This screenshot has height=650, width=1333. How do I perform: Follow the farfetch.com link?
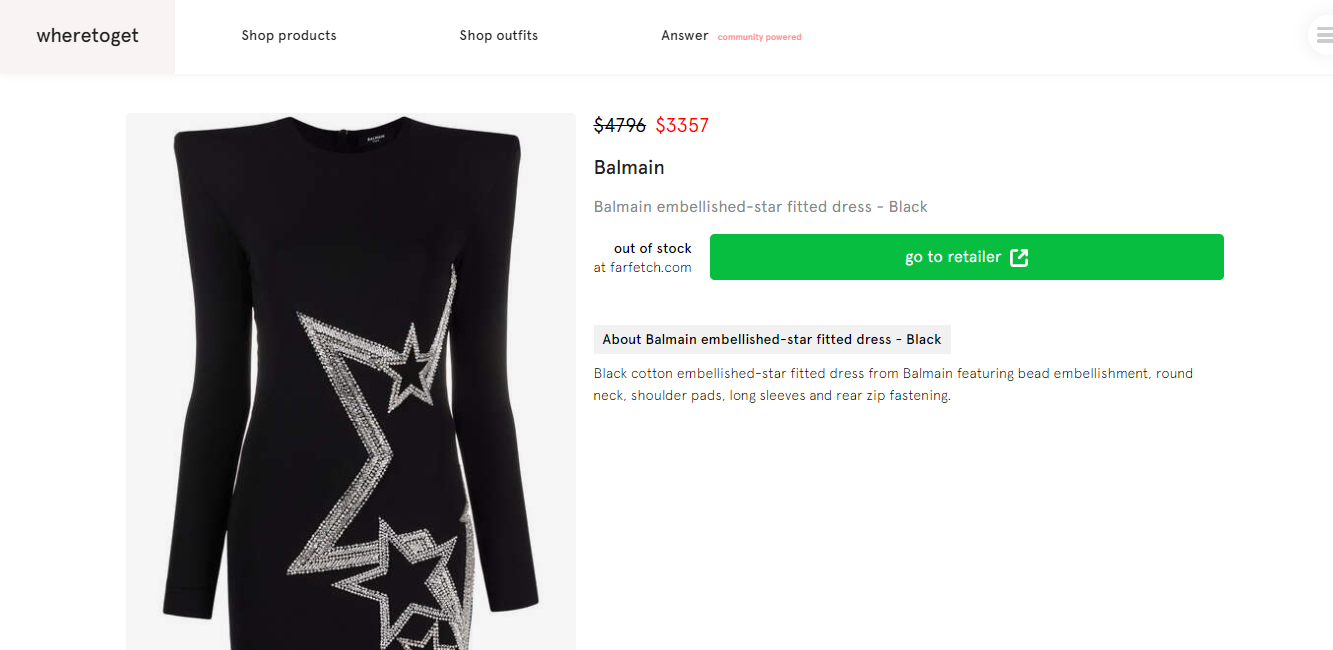tap(650, 268)
